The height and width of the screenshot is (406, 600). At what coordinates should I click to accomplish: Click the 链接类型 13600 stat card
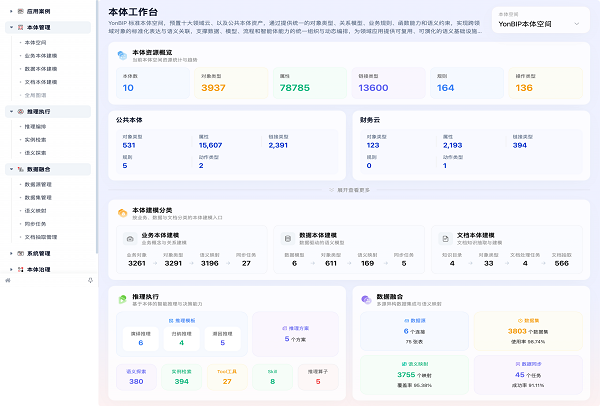point(388,83)
